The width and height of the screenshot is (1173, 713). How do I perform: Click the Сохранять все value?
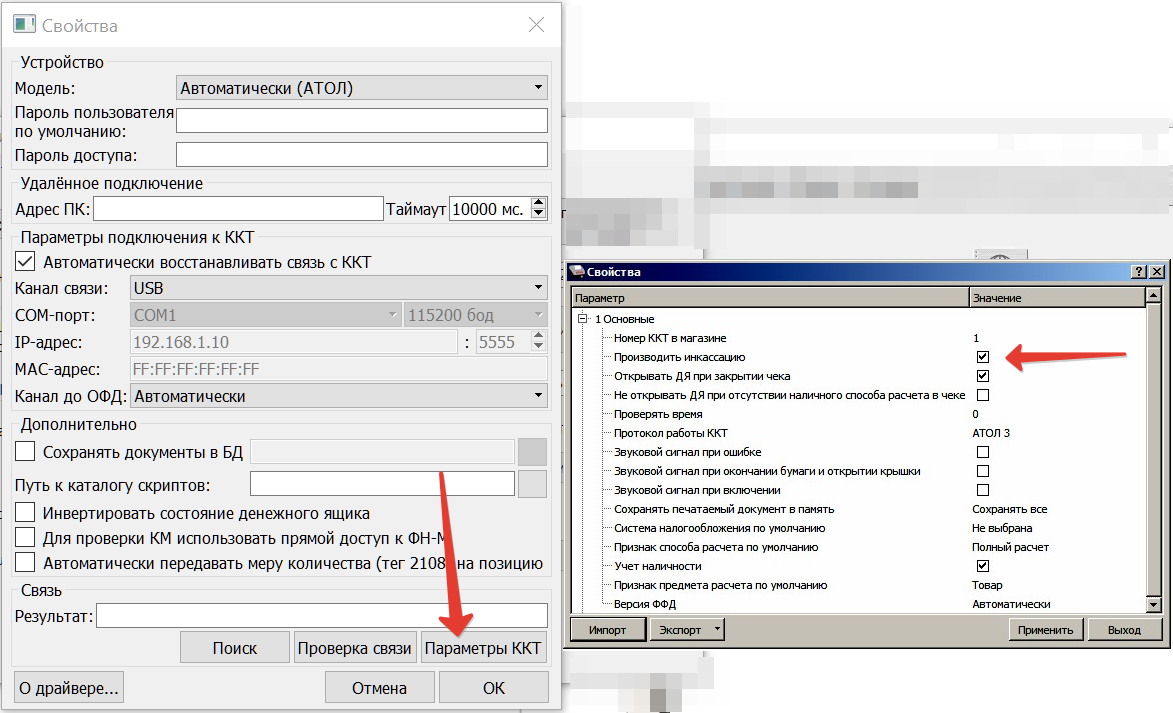tap(1010, 509)
